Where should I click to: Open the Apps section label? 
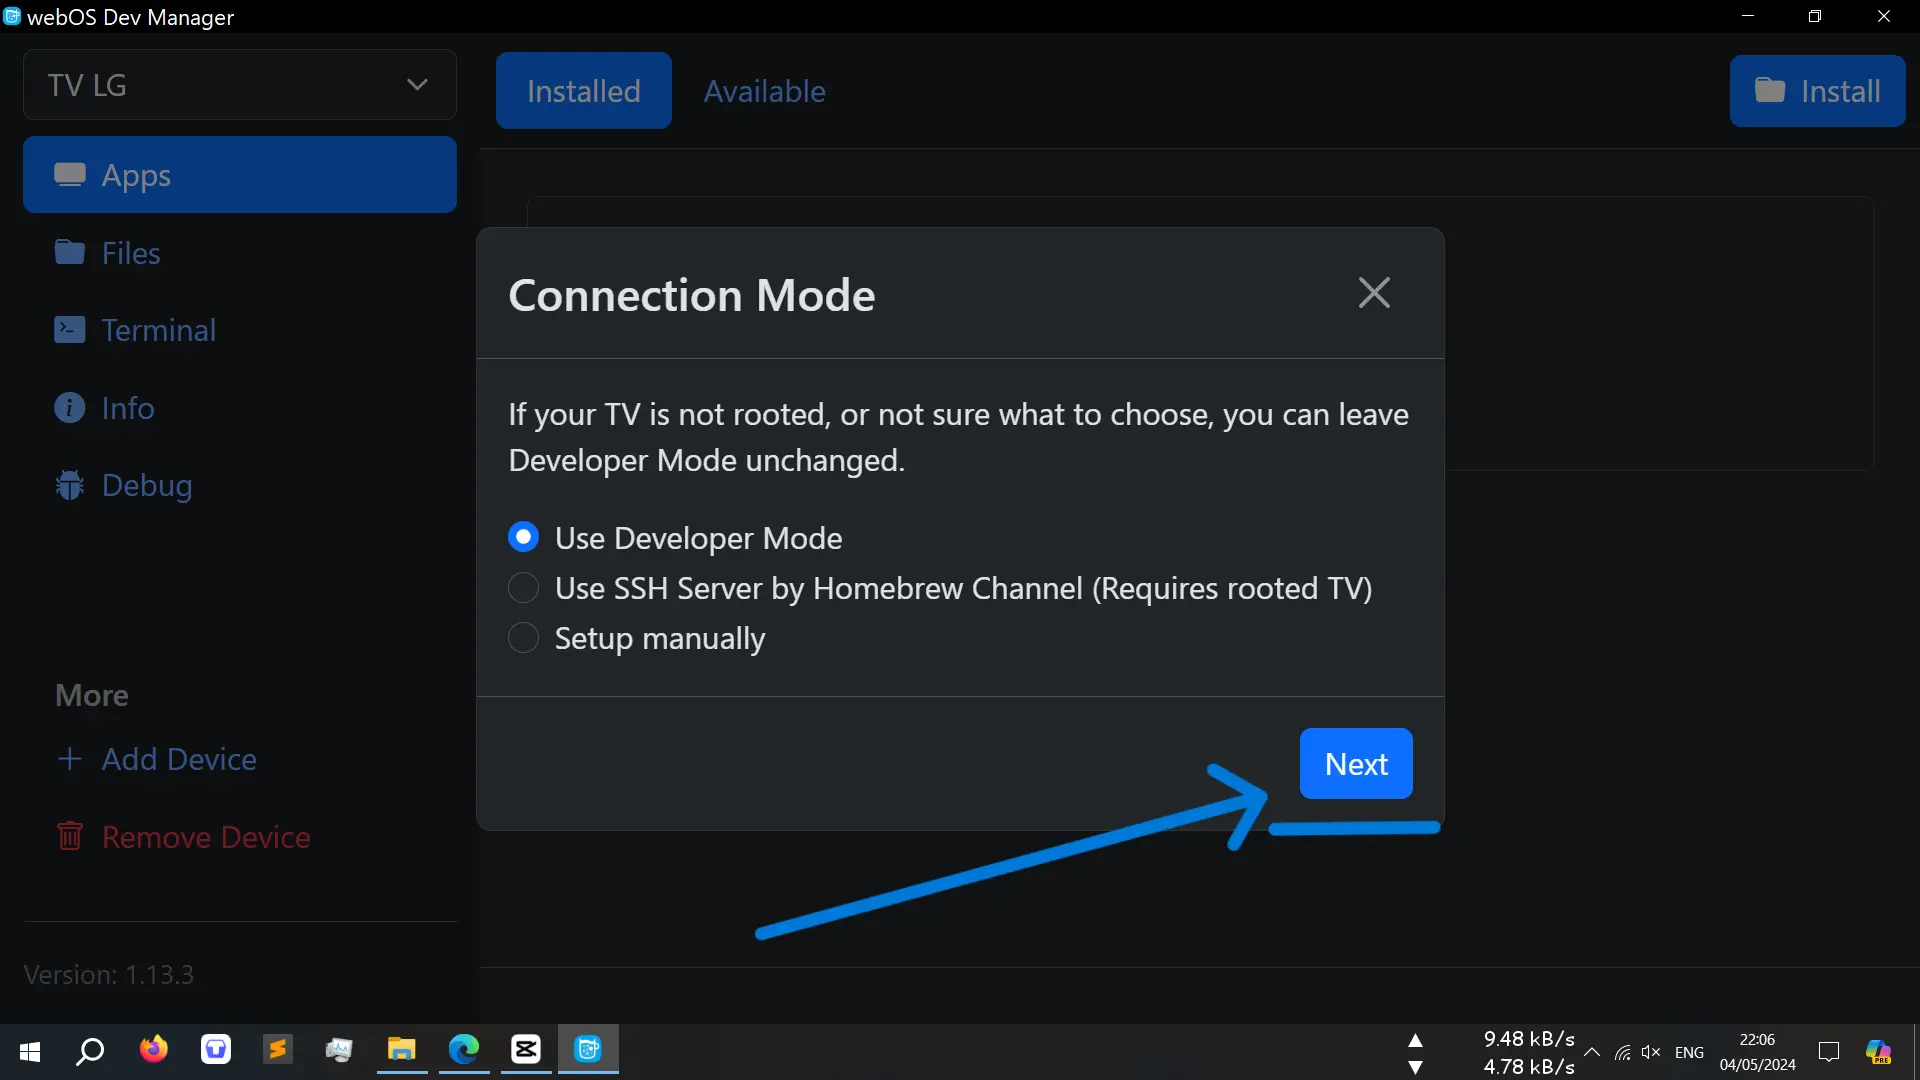[136, 175]
